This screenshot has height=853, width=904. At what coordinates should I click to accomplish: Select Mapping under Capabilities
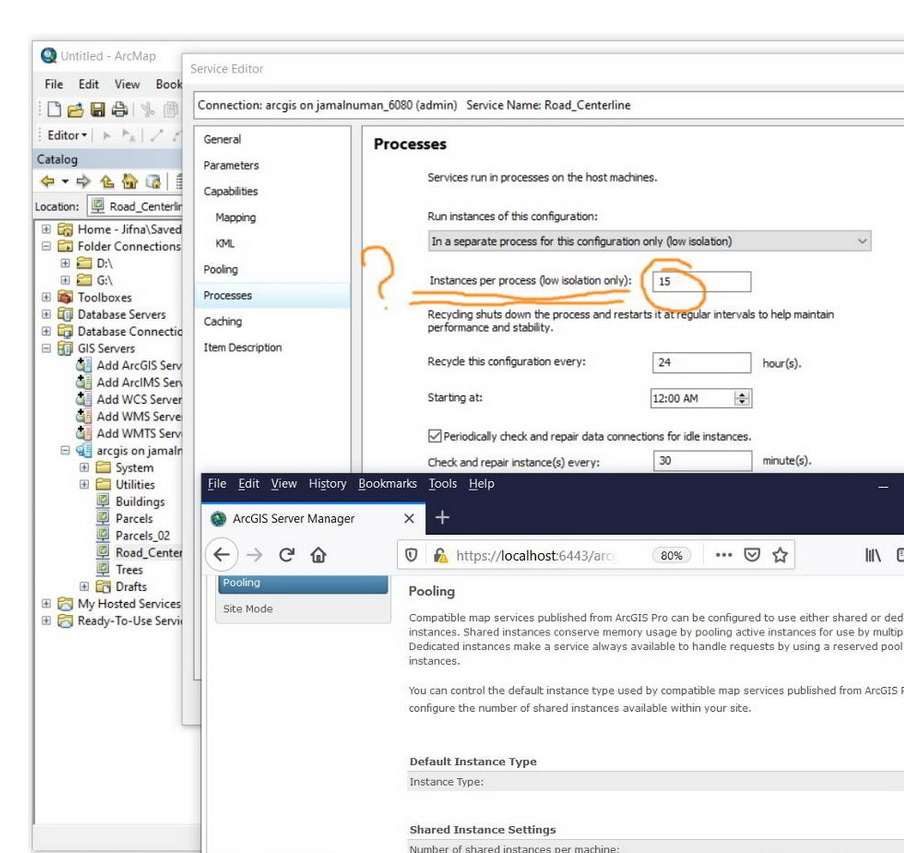pos(236,217)
